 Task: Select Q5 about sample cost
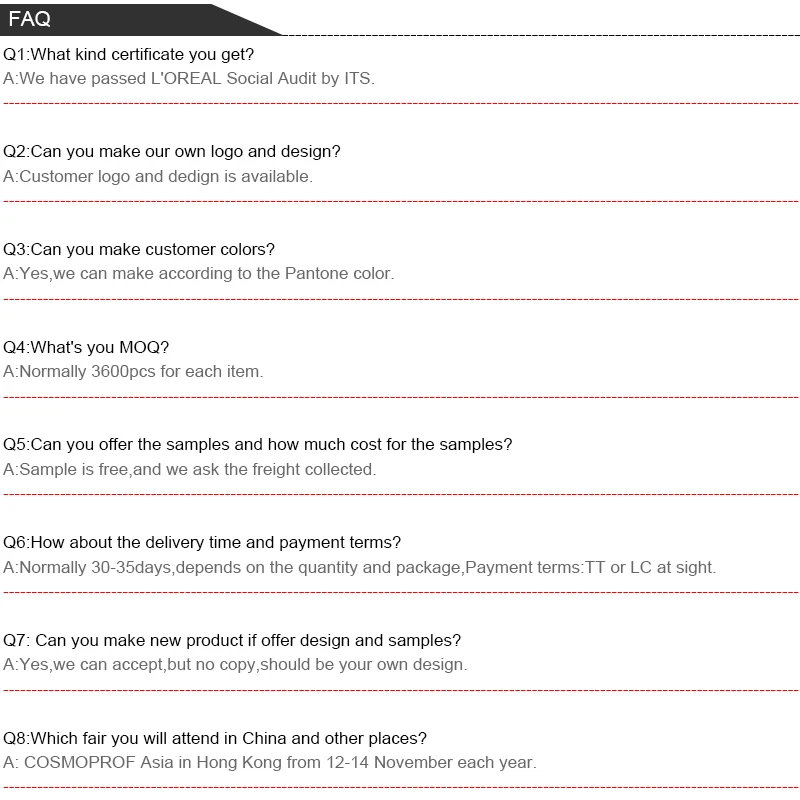pos(258,444)
